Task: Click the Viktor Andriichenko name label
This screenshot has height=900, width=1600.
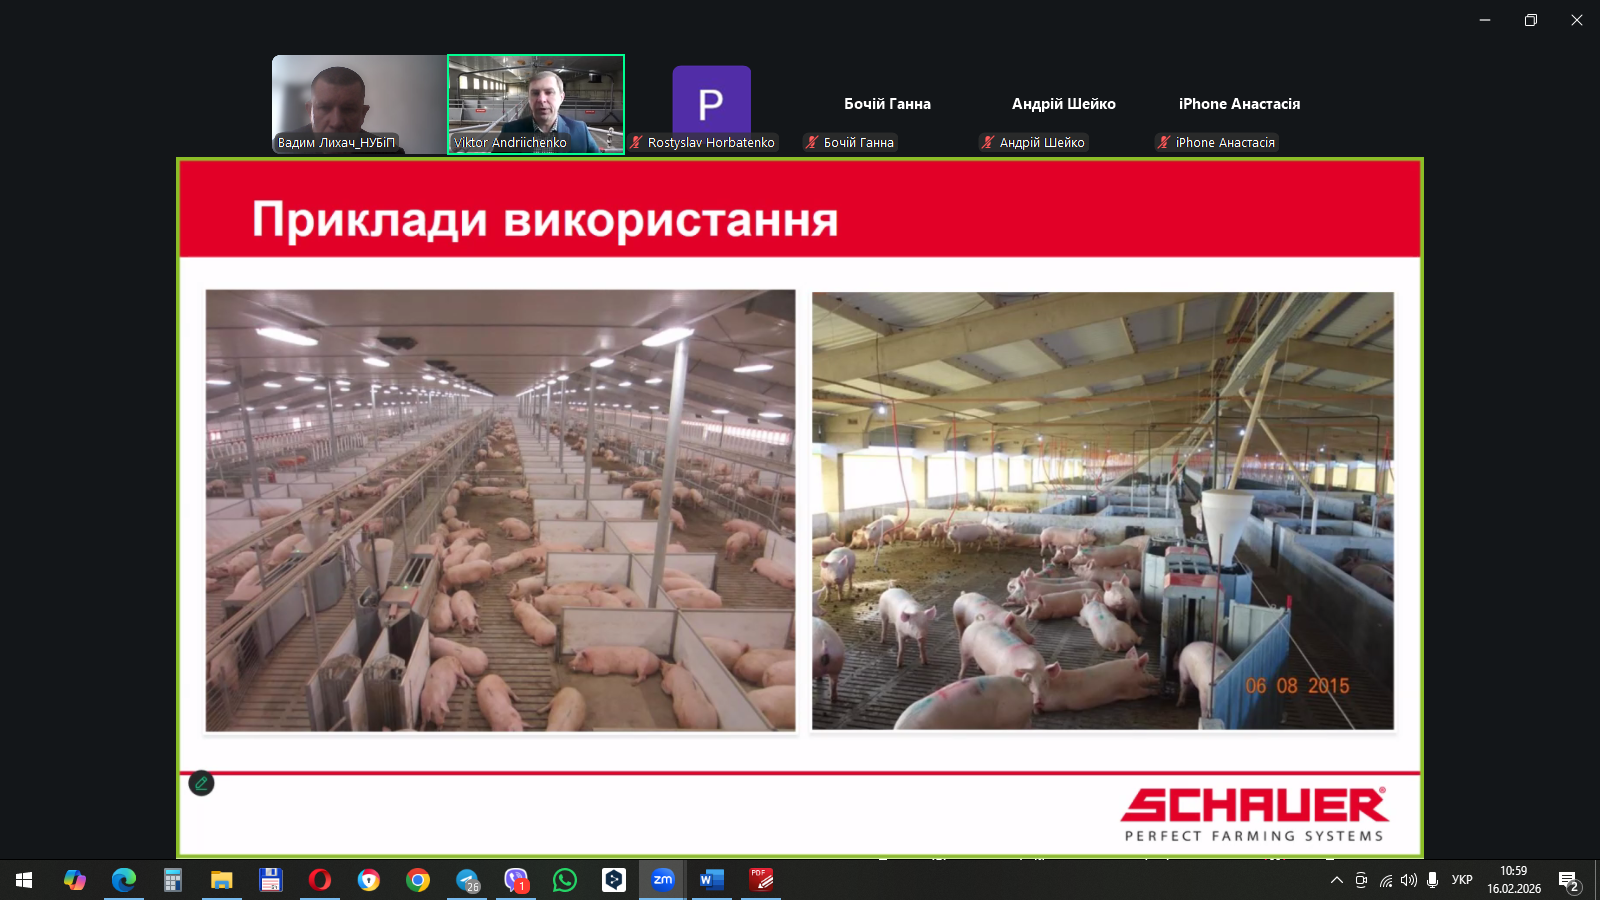Action: (510, 142)
